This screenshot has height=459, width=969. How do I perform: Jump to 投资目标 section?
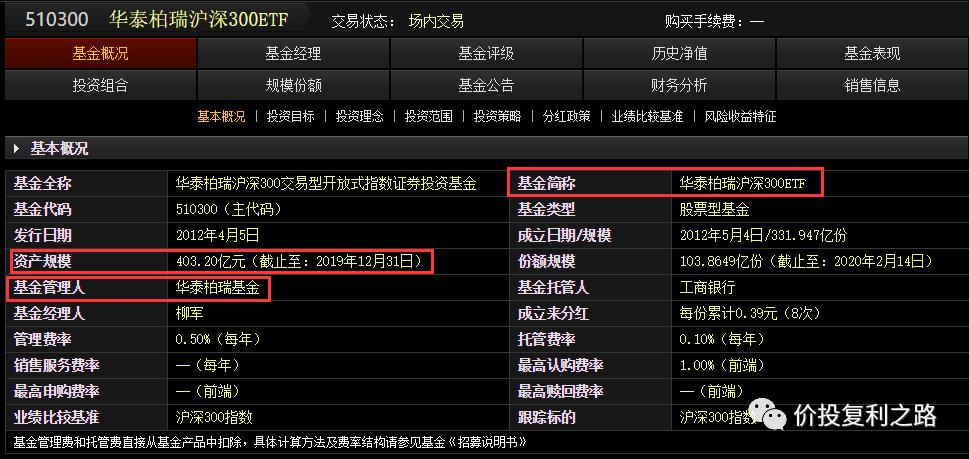[290, 116]
